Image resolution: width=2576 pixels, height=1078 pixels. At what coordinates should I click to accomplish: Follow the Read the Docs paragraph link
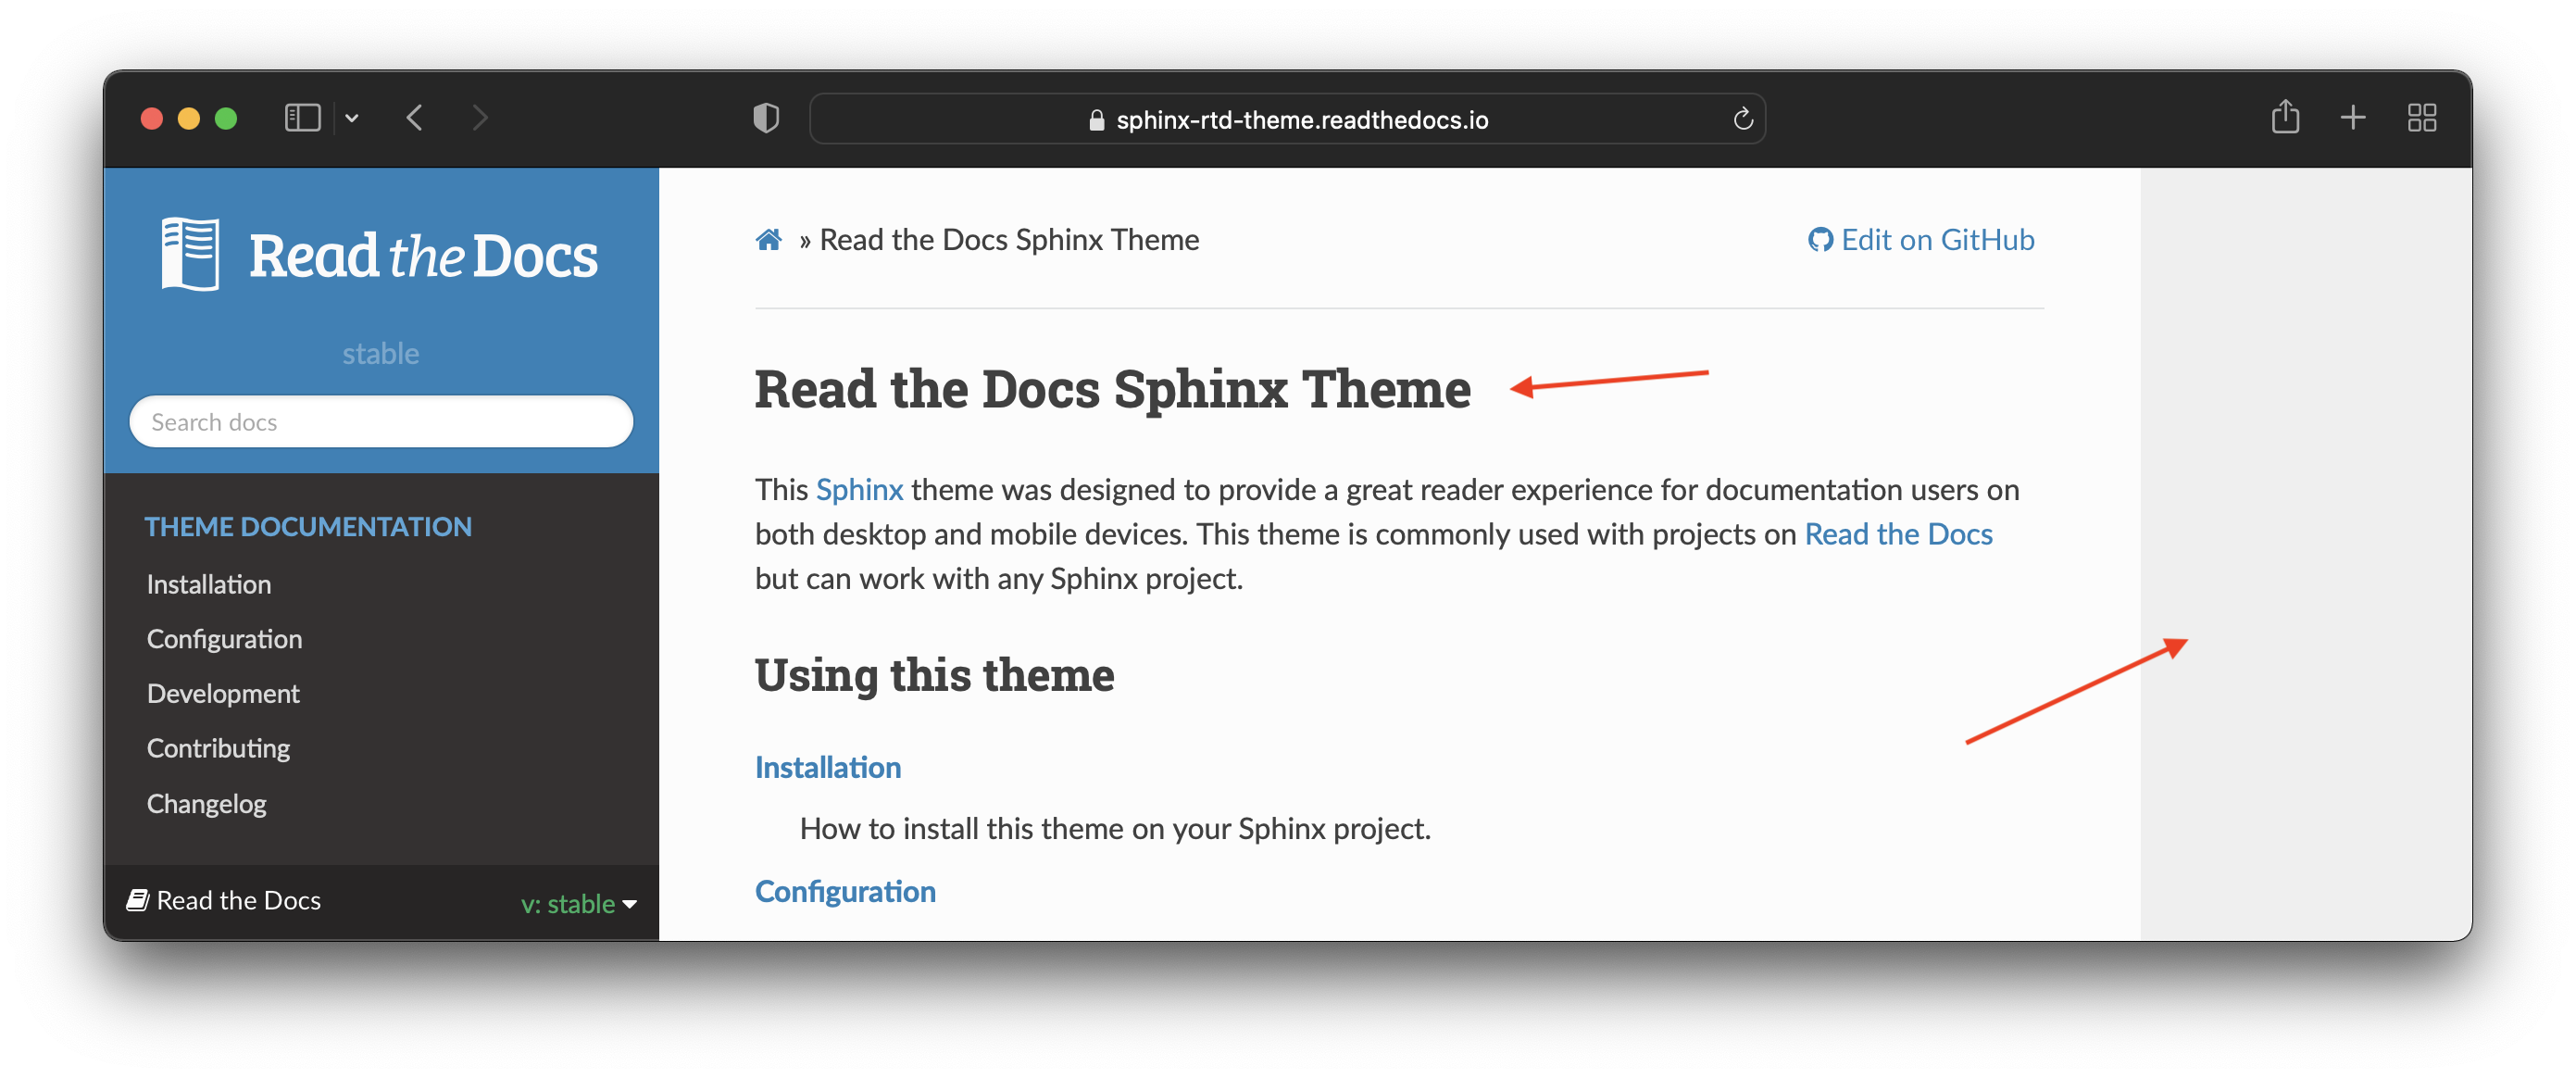1898,534
